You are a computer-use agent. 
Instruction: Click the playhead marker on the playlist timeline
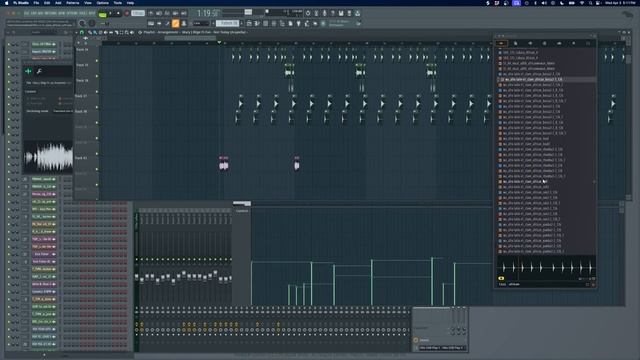tap(219, 42)
